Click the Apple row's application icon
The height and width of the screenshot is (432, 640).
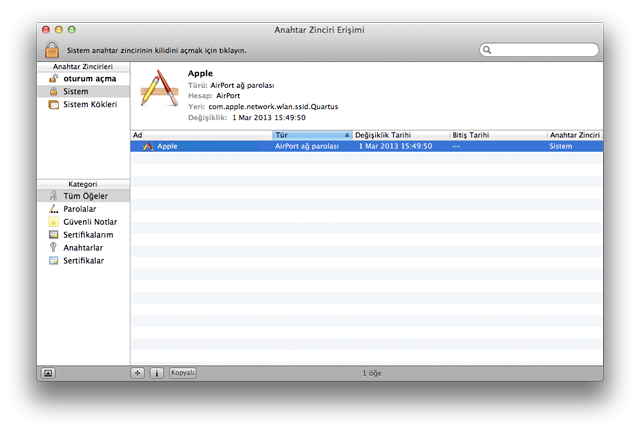[148, 146]
